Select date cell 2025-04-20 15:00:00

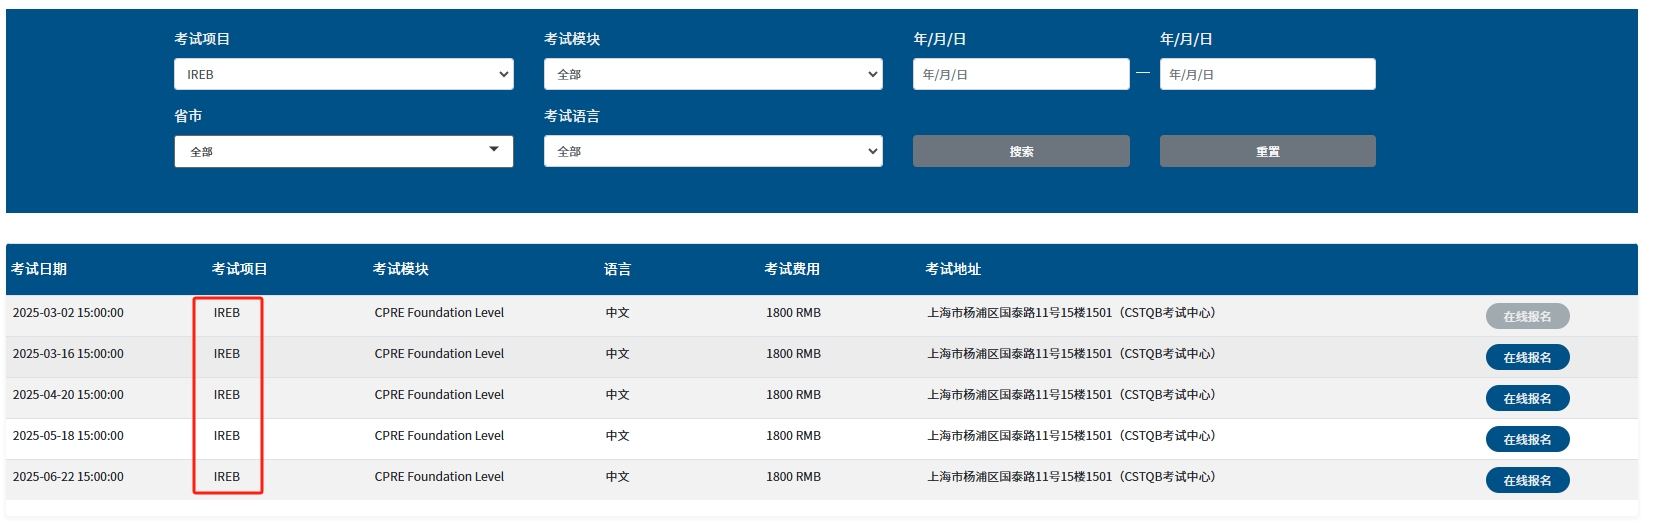coord(68,395)
